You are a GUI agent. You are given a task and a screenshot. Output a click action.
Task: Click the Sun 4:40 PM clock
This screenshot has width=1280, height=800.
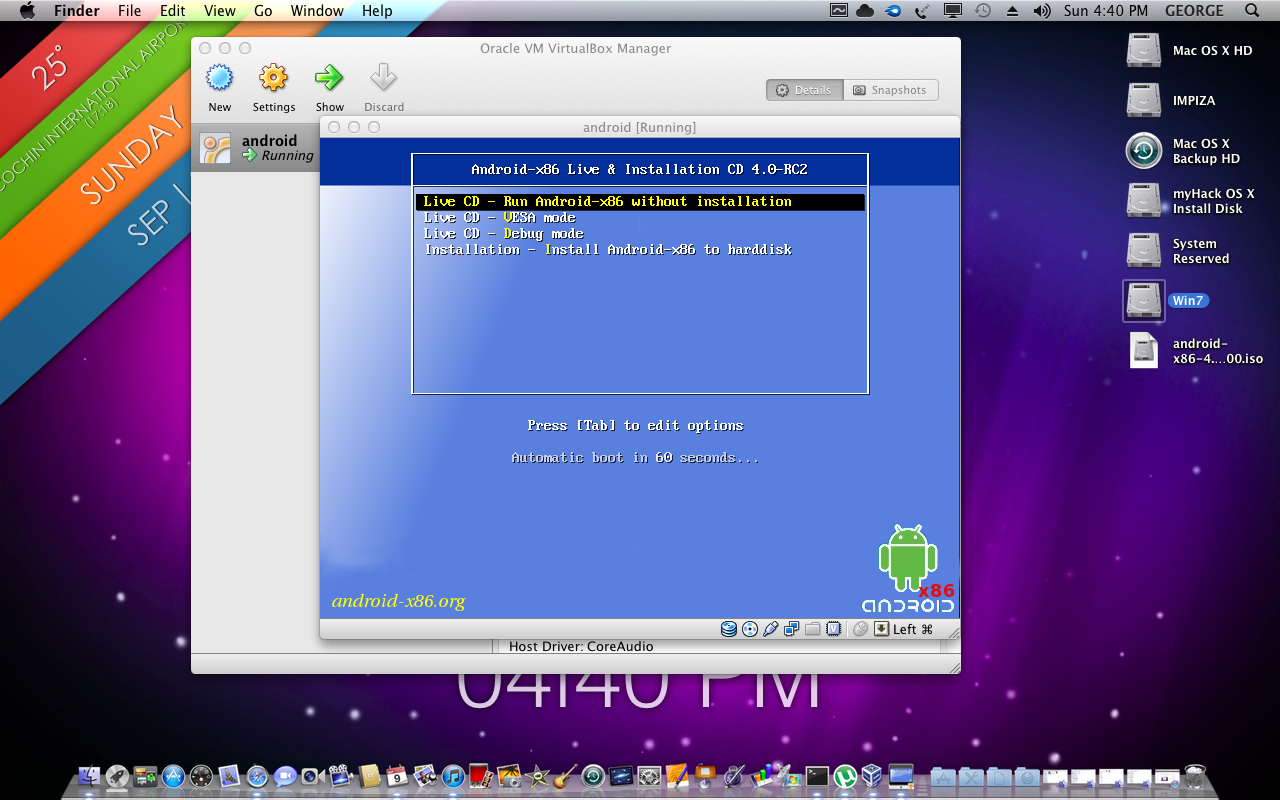[x=1107, y=11]
